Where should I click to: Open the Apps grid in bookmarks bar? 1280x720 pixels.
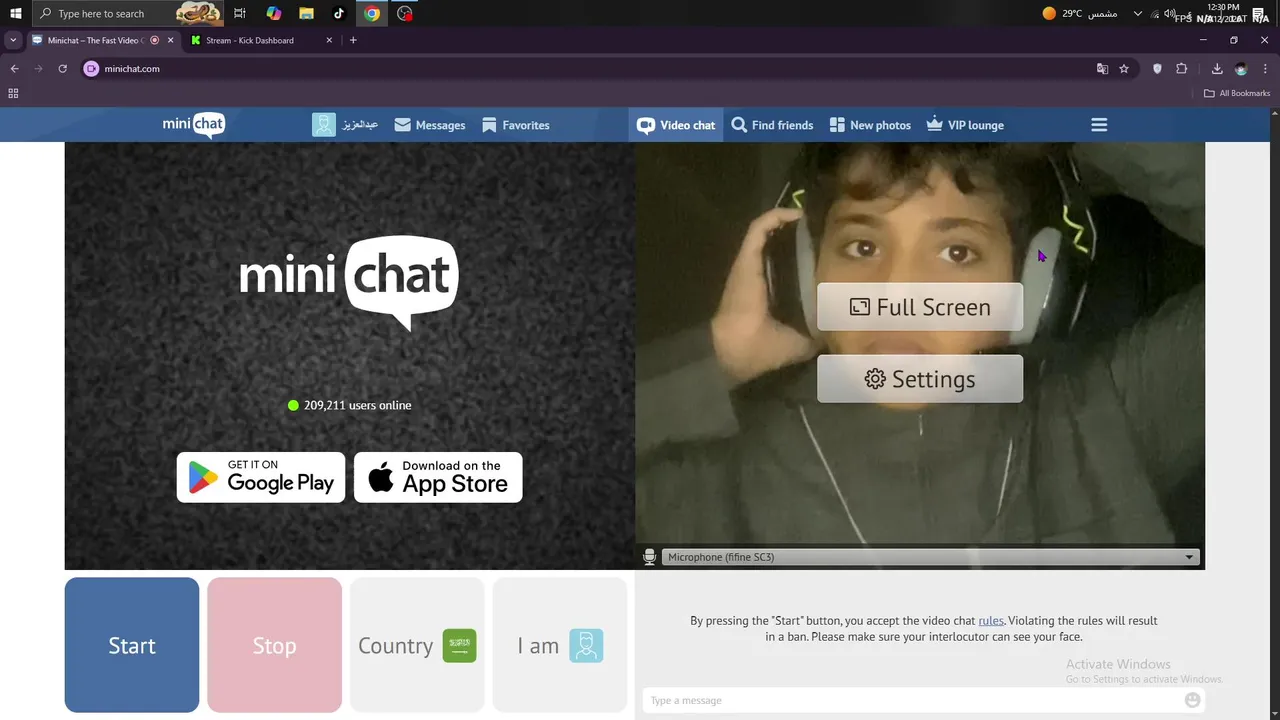click(x=13, y=93)
